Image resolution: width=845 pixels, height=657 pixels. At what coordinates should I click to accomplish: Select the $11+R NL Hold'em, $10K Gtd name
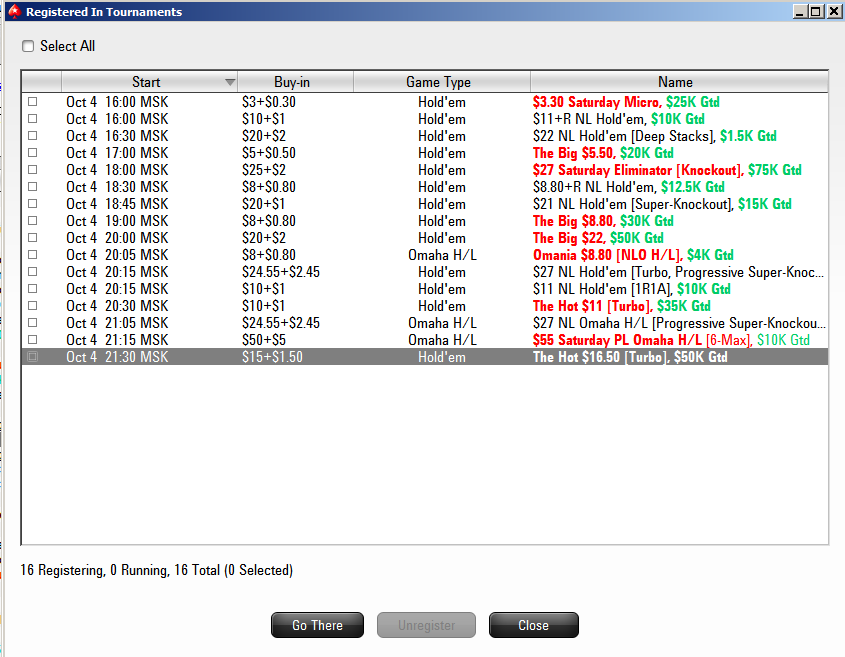coord(618,119)
